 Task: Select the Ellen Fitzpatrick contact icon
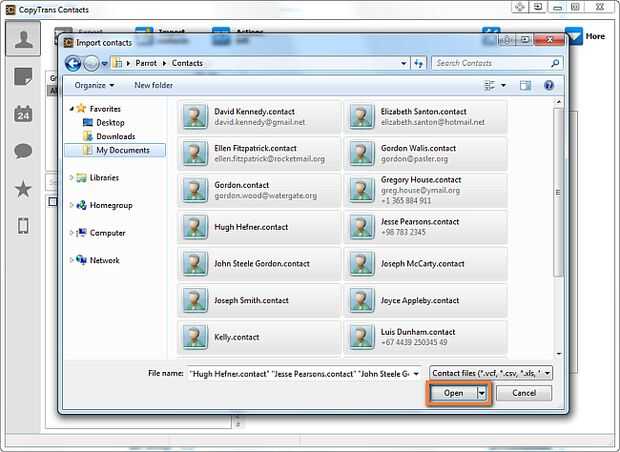coord(195,153)
